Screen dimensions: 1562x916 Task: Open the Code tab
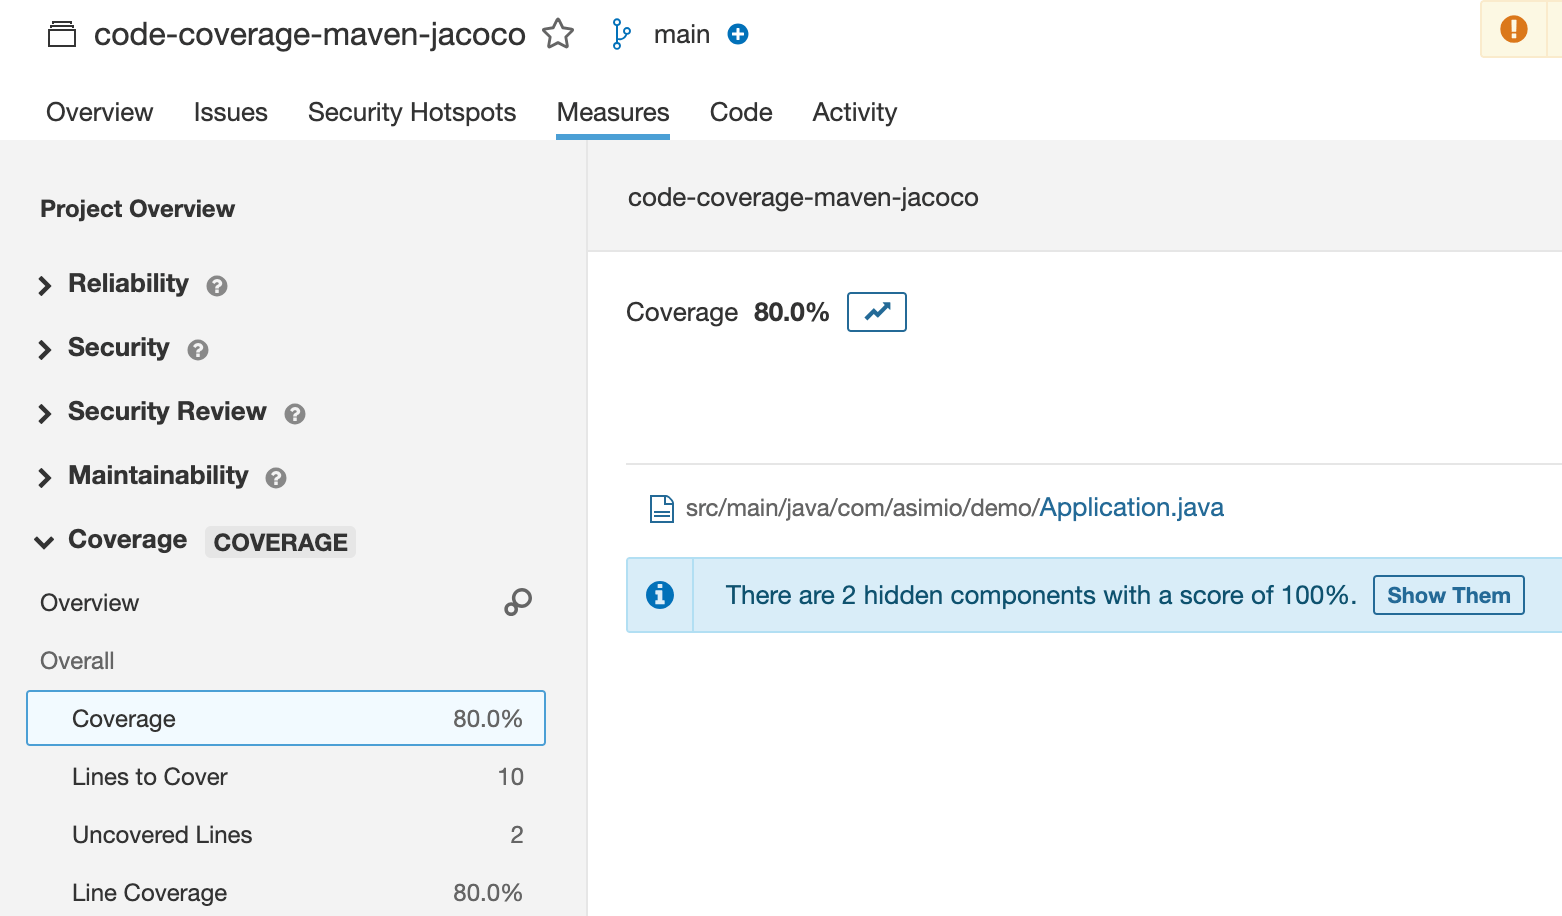741,112
